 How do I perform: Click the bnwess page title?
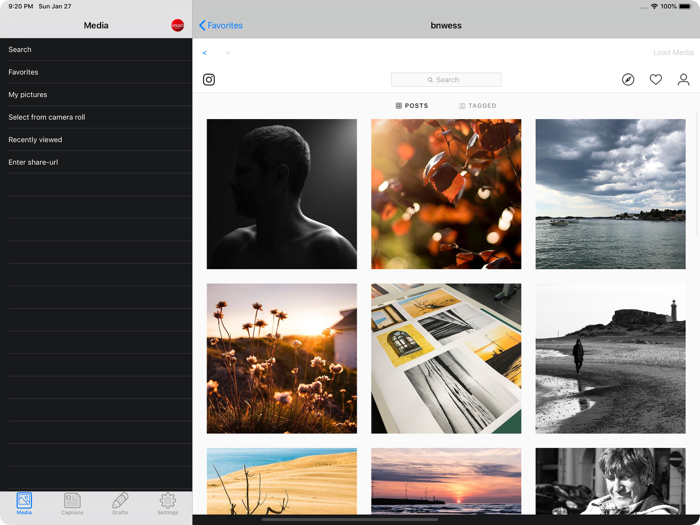click(446, 25)
